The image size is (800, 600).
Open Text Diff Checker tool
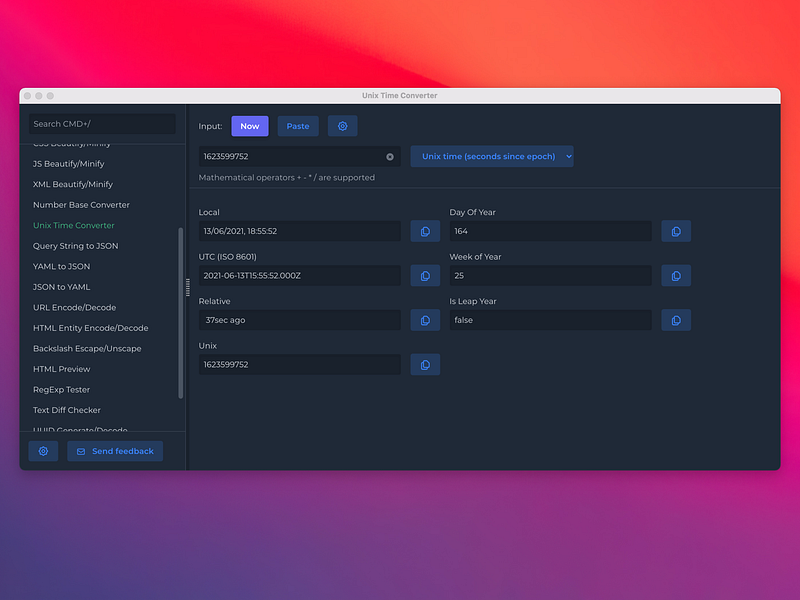tap(66, 410)
